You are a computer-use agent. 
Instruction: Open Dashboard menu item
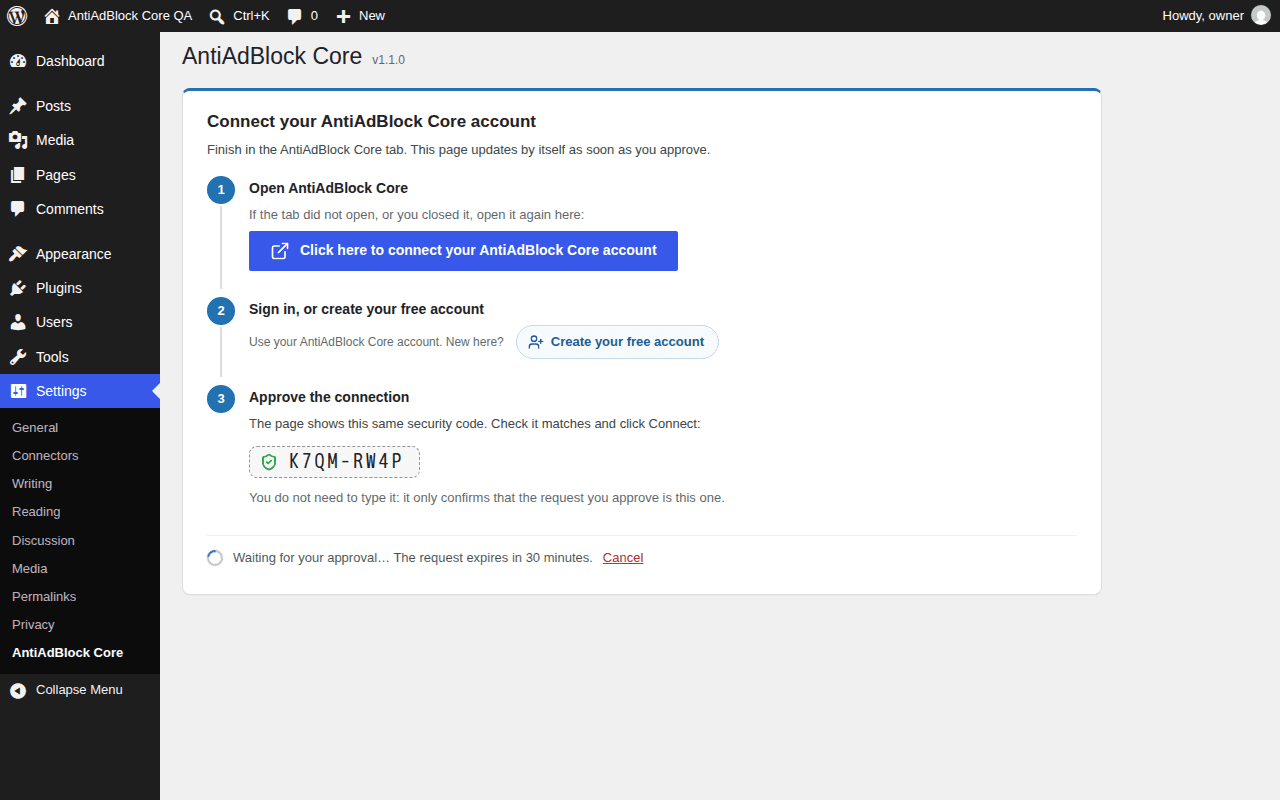click(x=80, y=61)
